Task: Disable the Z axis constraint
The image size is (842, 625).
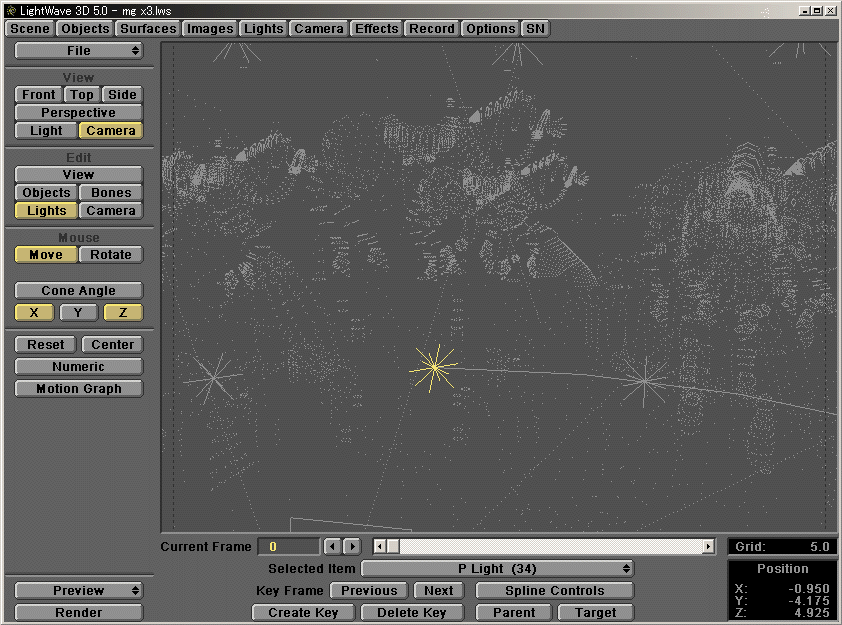Action: [123, 312]
